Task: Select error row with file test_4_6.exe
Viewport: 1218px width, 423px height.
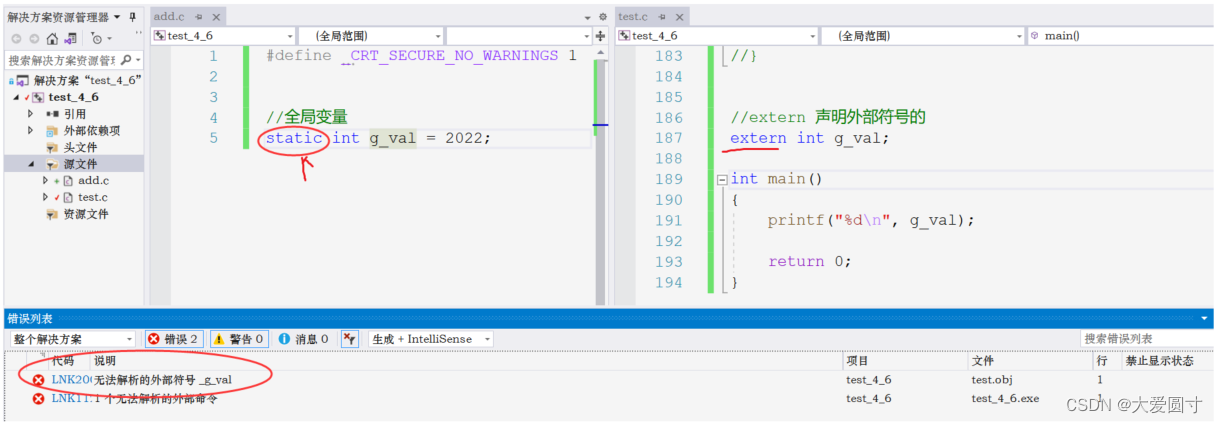Action: 609,398
